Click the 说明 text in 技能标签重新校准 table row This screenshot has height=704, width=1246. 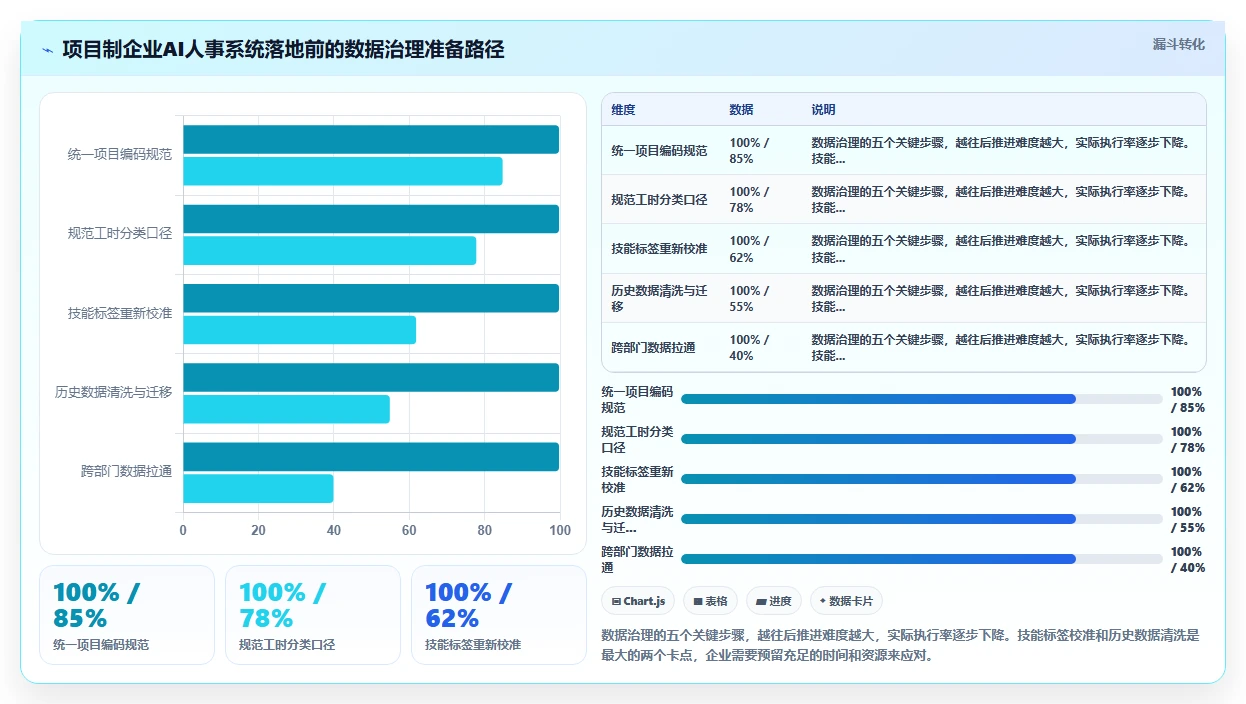pos(1003,249)
